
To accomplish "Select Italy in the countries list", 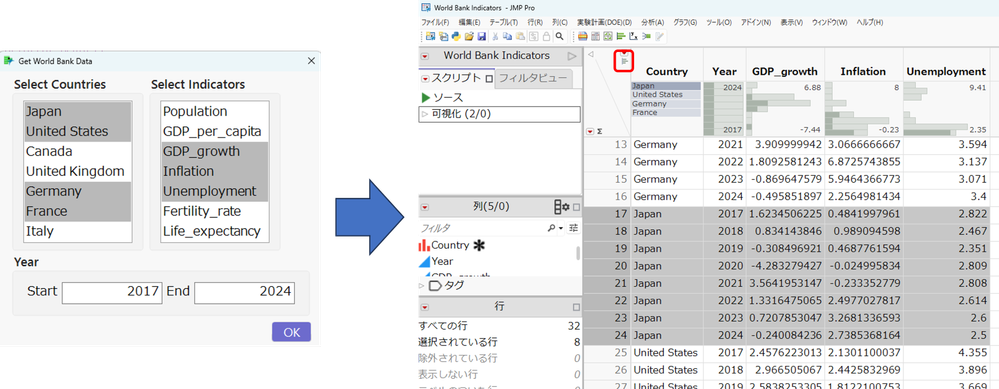I will coord(78,231).
